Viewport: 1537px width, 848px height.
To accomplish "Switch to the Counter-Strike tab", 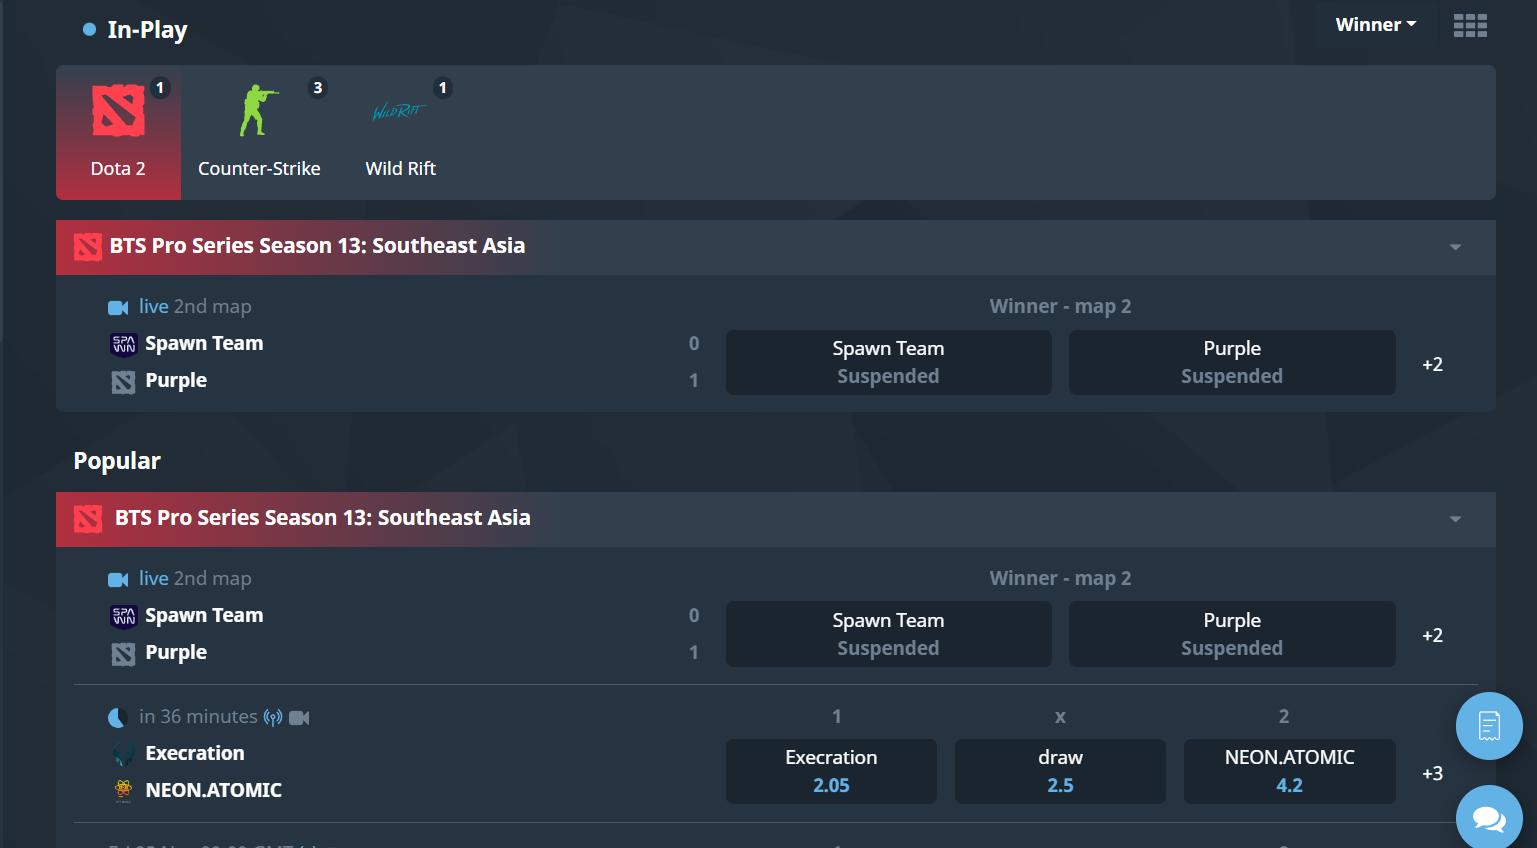I will pos(259,132).
